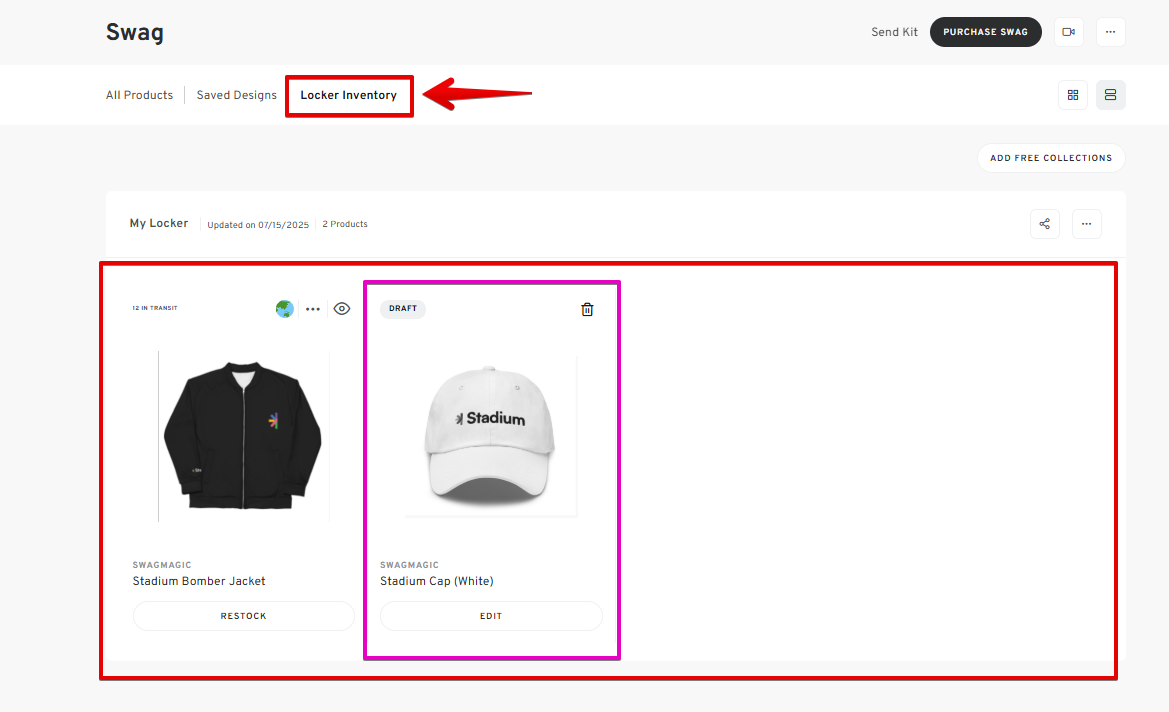Click the Send Kit link
This screenshot has height=712, width=1169.
pos(894,32)
